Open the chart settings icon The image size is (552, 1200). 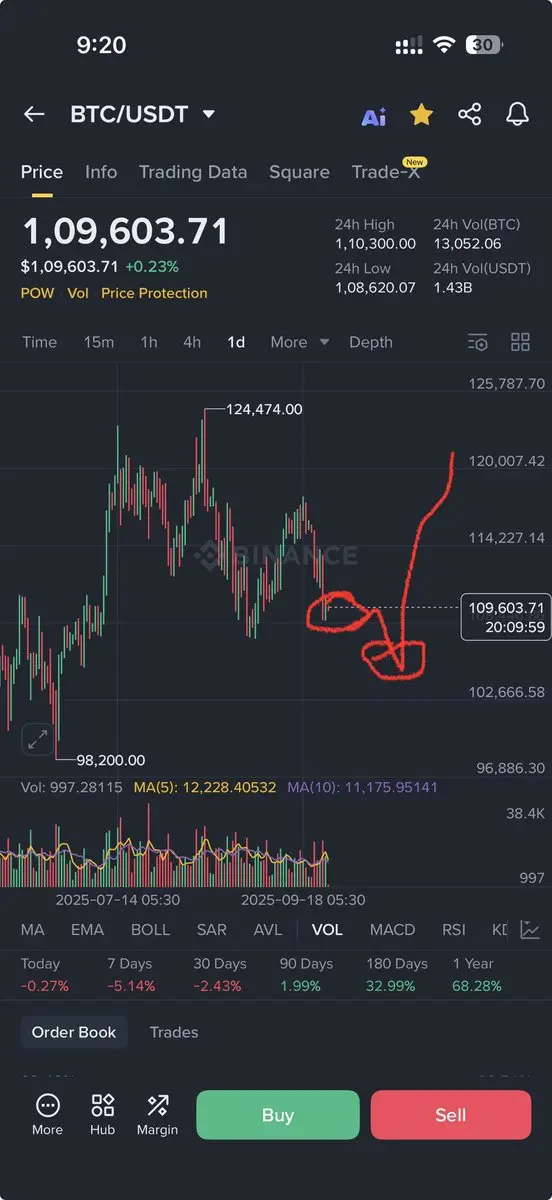pos(478,342)
